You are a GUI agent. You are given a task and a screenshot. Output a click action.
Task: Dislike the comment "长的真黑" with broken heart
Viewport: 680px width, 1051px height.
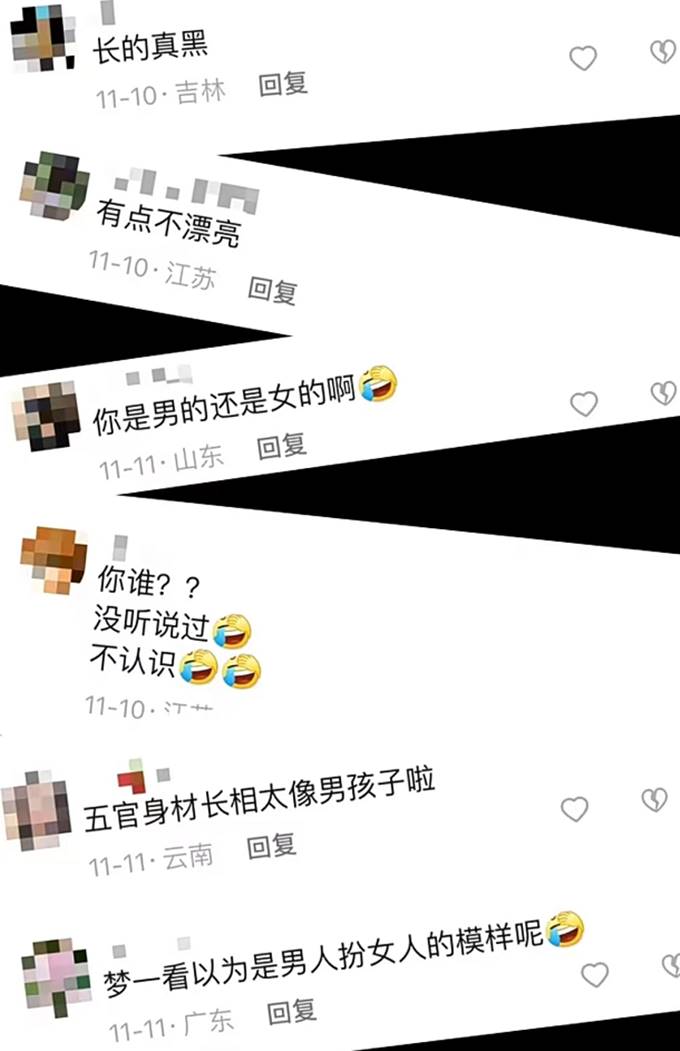663,52
